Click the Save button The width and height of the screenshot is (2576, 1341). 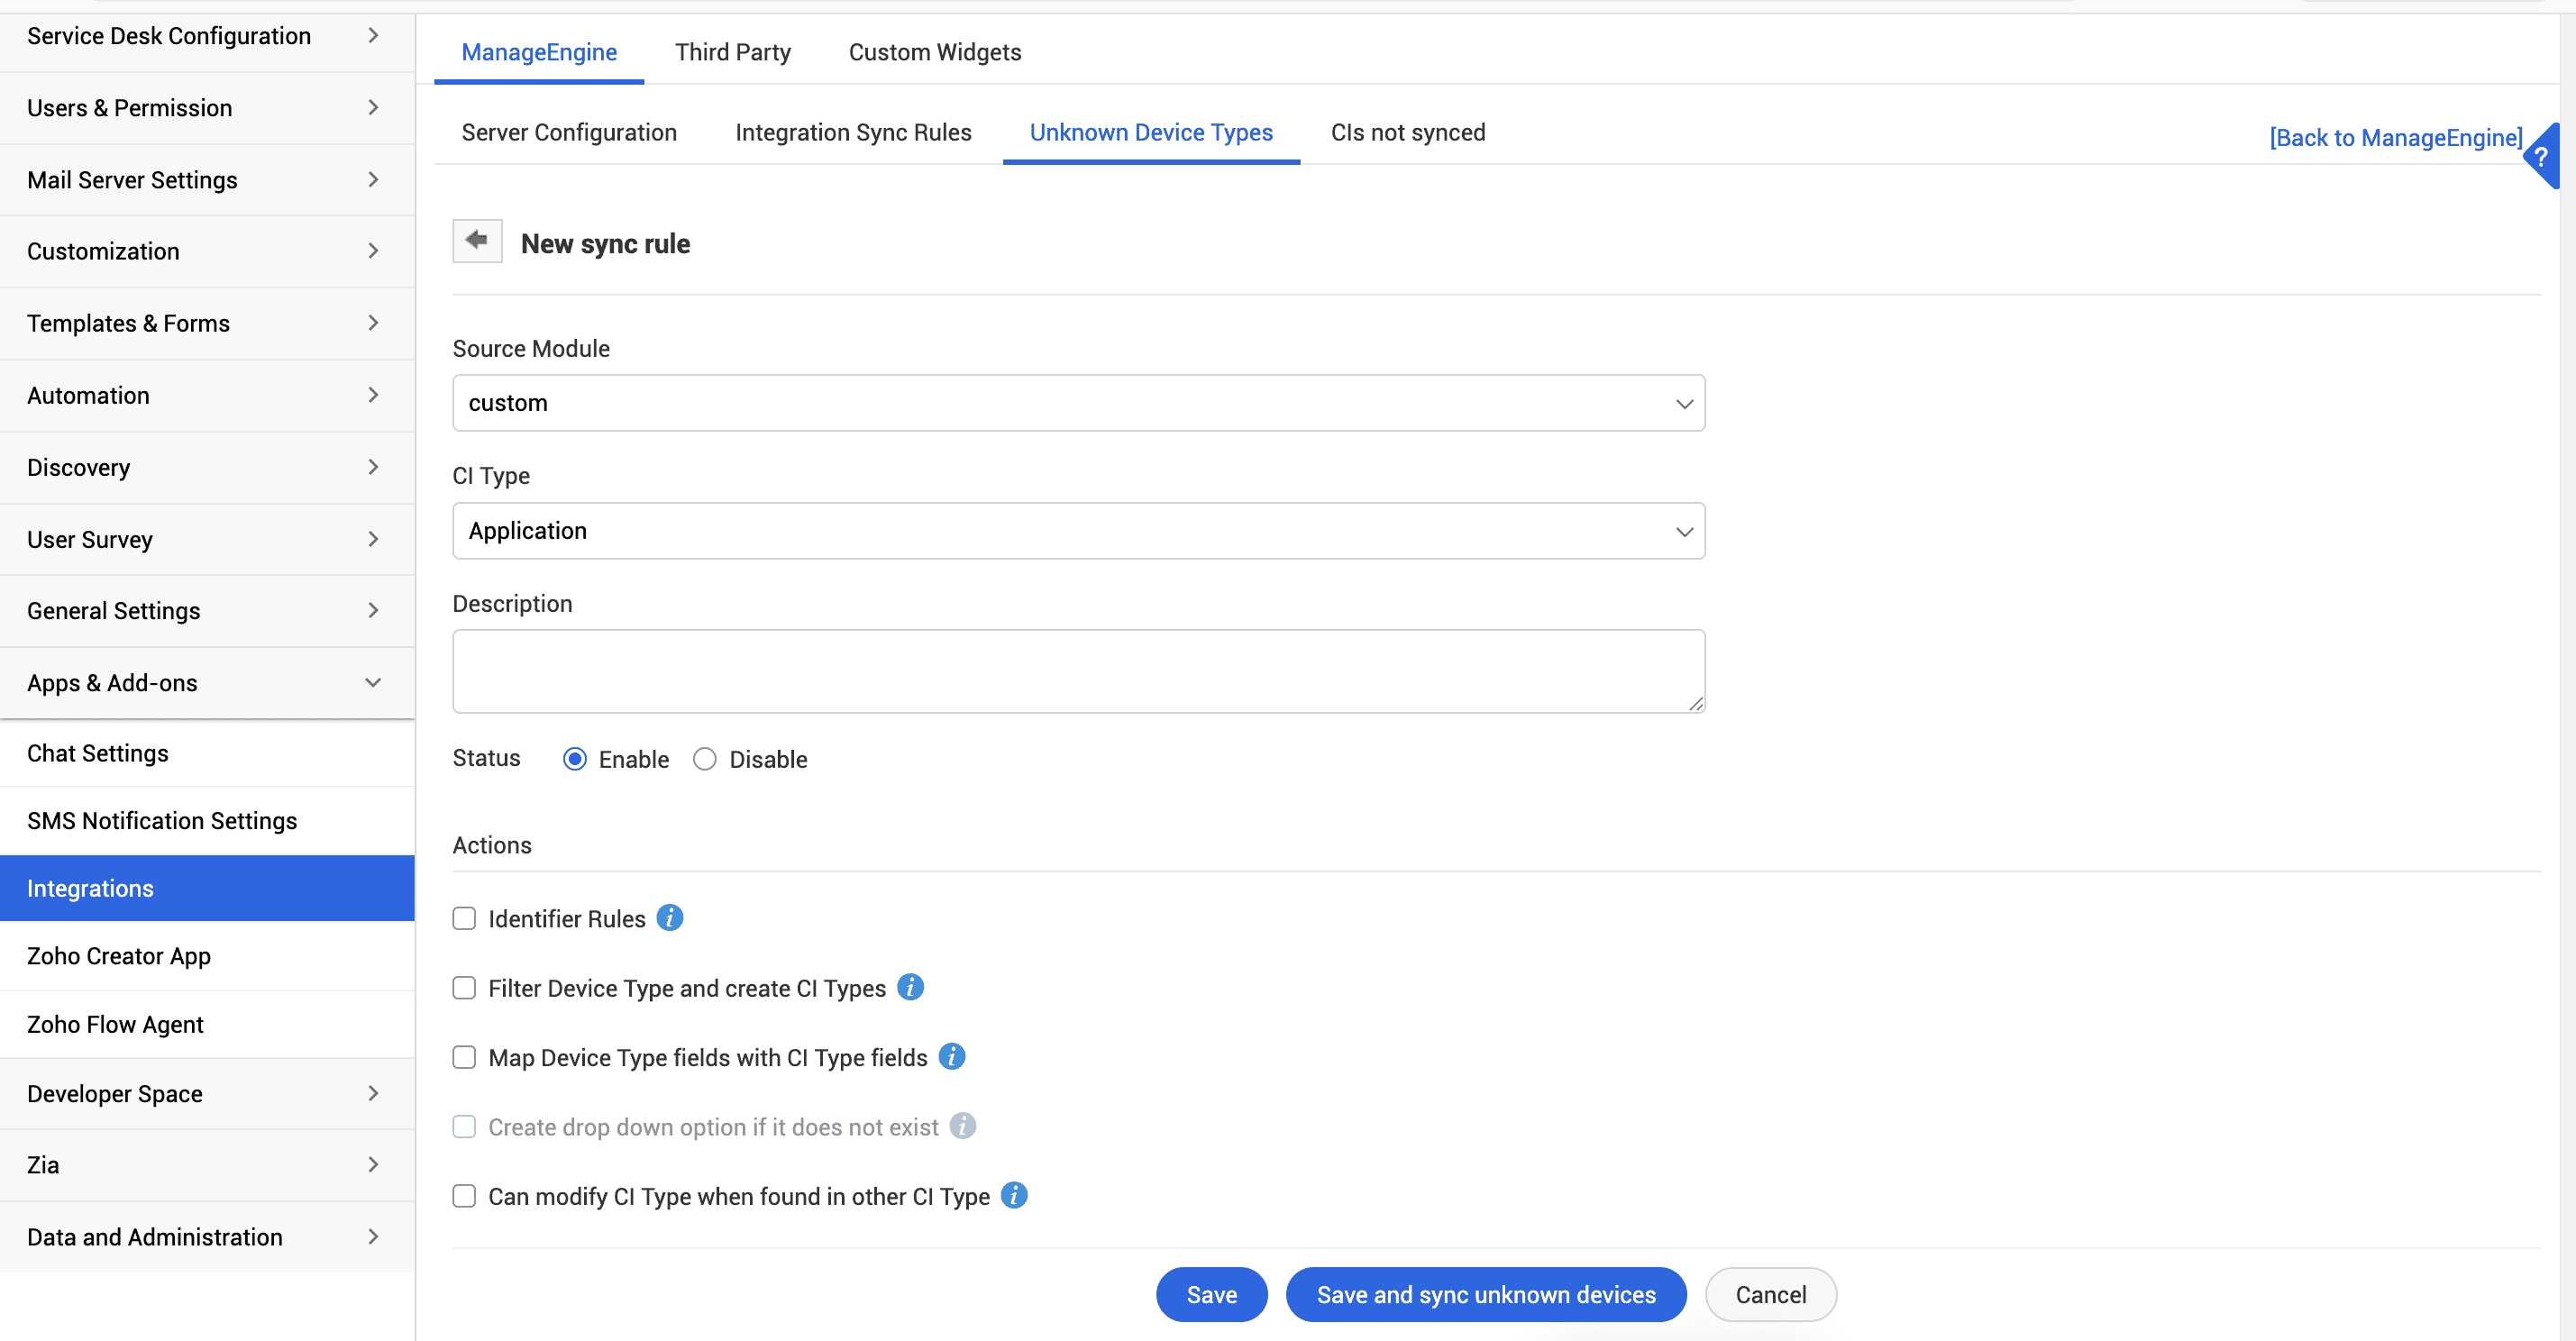tap(1212, 1294)
